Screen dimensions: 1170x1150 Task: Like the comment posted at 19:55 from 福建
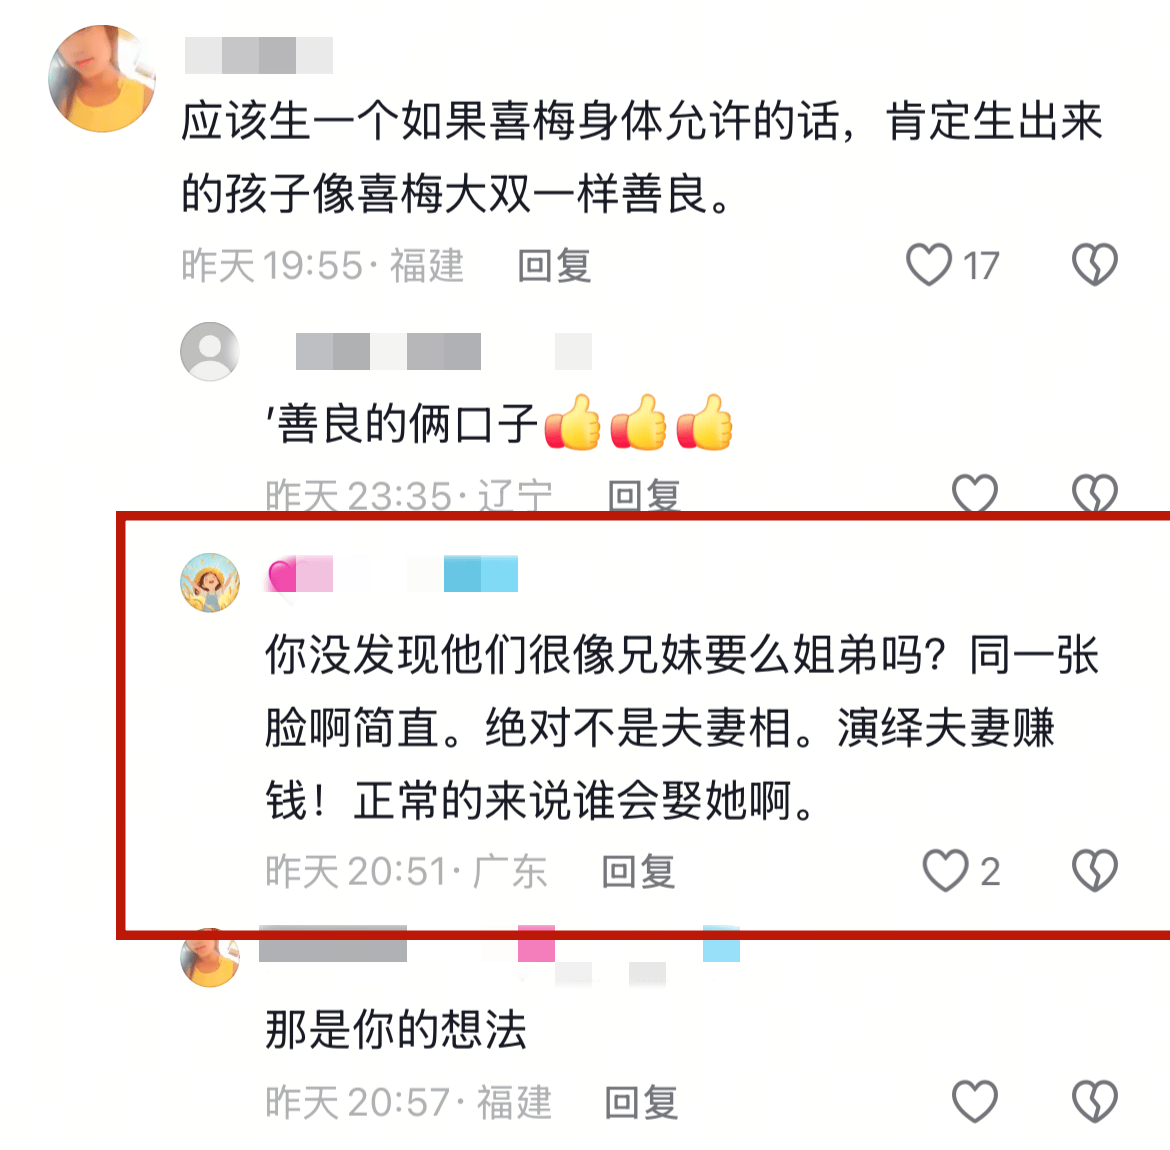coord(929,265)
